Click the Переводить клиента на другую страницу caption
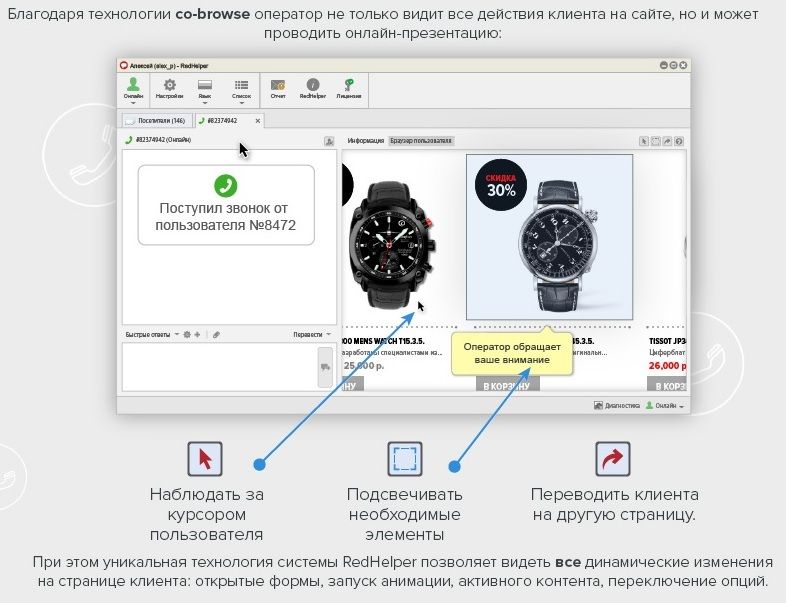Screen dimensions: 786x603 (x=615, y=504)
